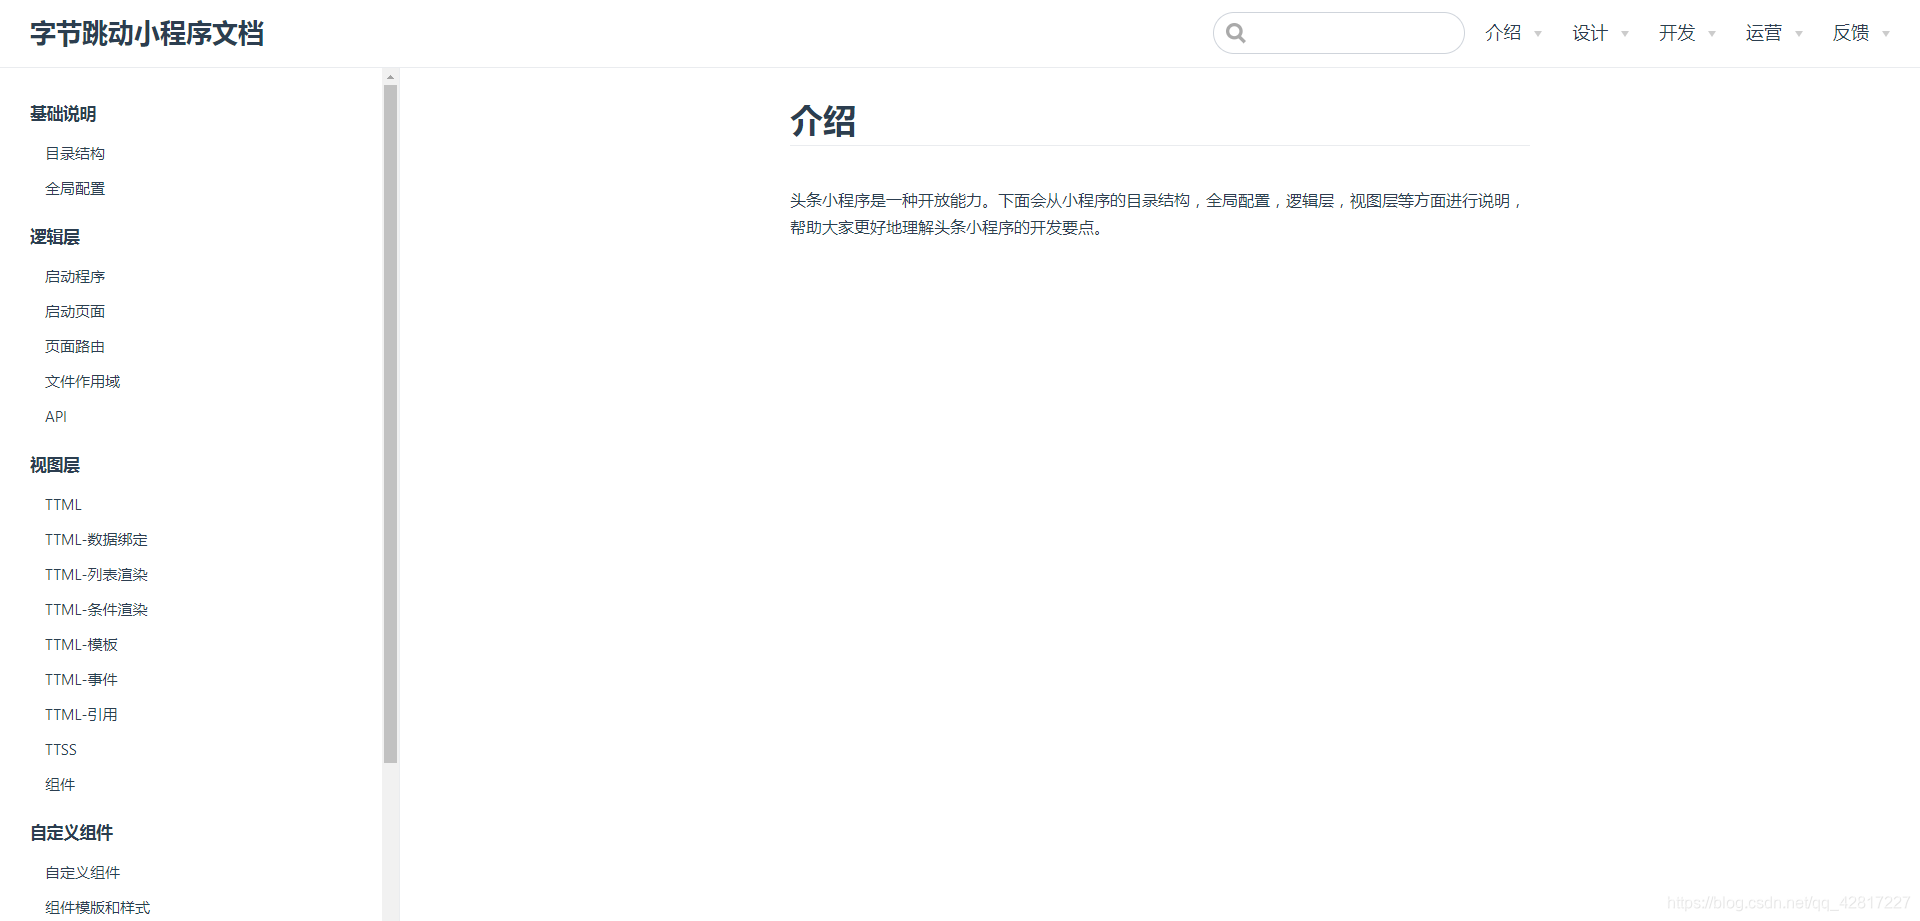Open the 反馈 dropdown
Image resolution: width=1920 pixels, height=921 pixels.
[1887, 33]
